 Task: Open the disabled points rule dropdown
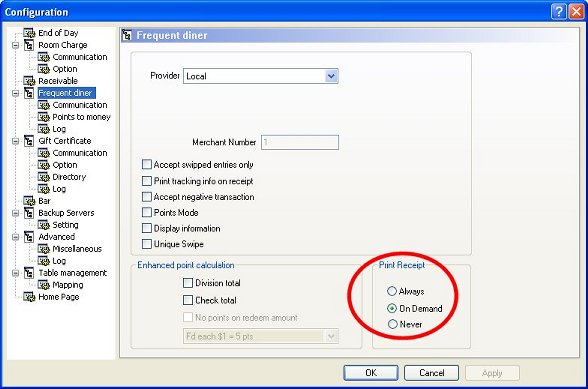click(x=331, y=336)
